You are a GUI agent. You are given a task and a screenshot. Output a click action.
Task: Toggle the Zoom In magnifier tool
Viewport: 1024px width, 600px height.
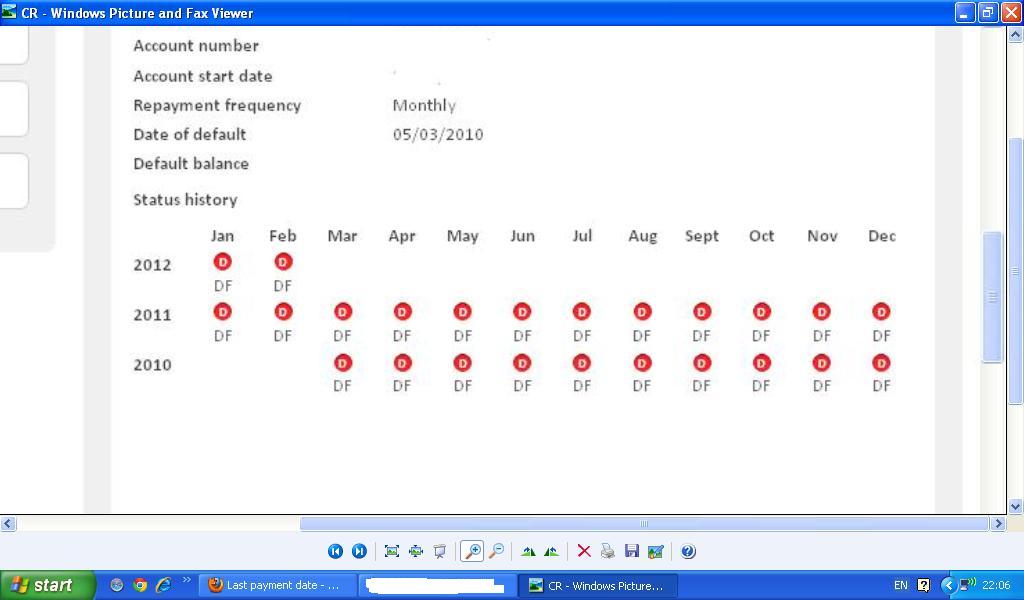click(471, 551)
